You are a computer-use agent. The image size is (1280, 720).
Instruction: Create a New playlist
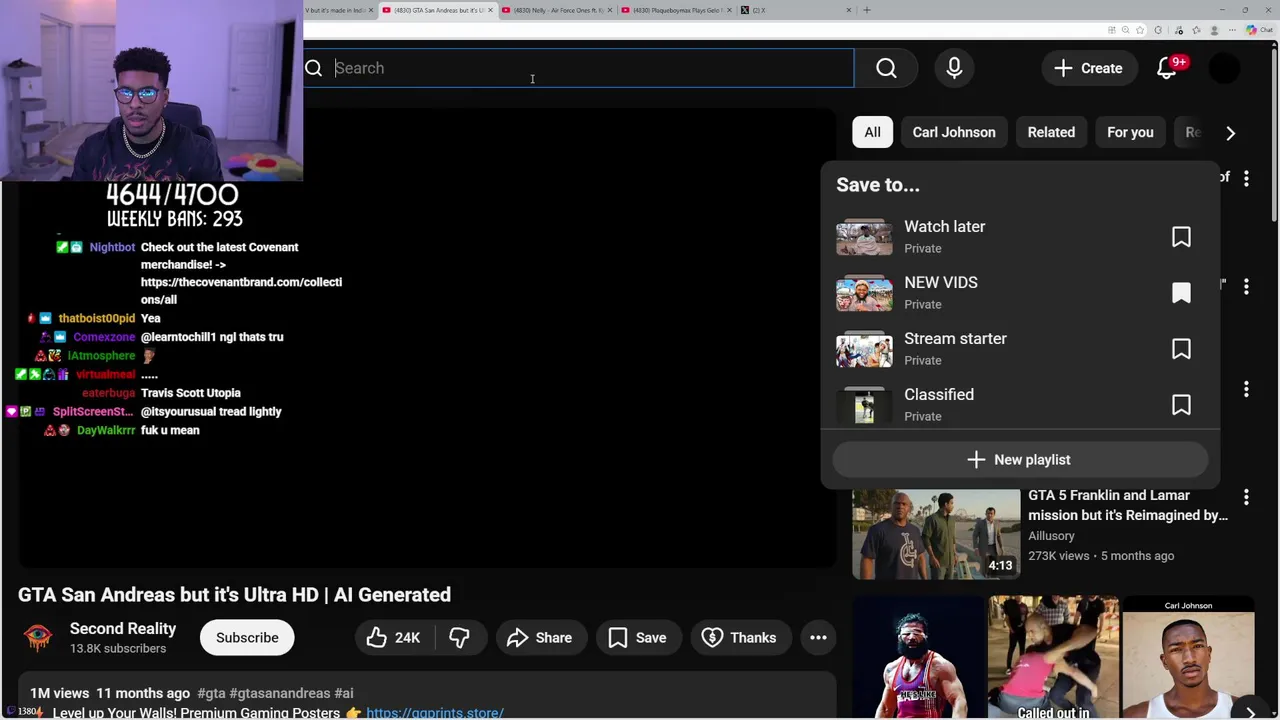click(1020, 459)
